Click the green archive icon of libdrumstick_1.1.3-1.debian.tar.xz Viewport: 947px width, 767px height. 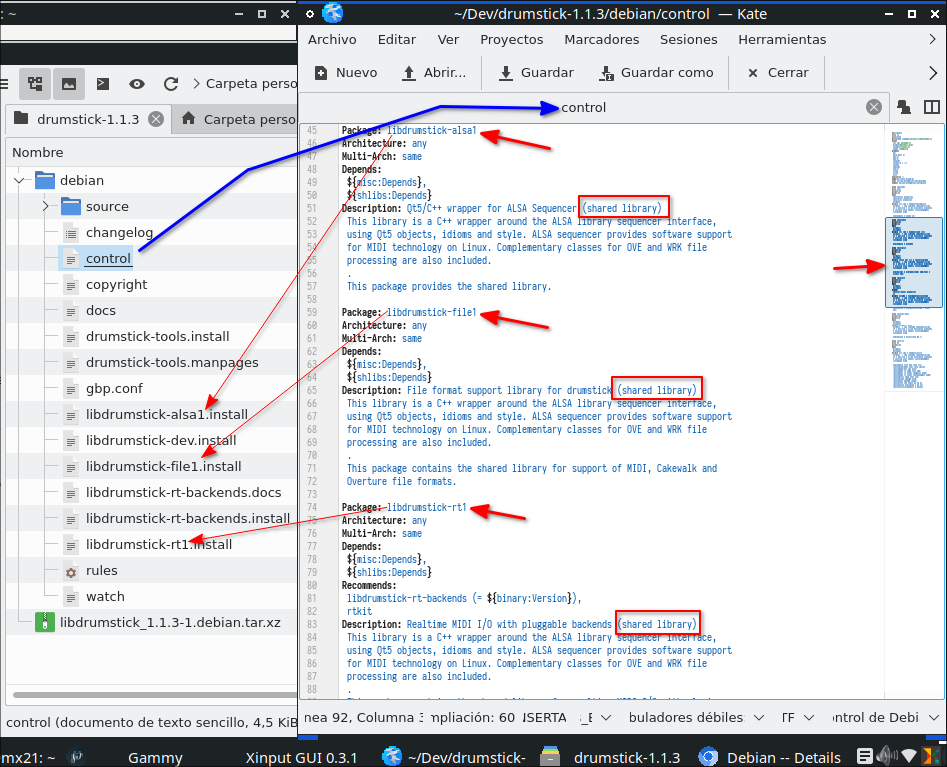45,623
